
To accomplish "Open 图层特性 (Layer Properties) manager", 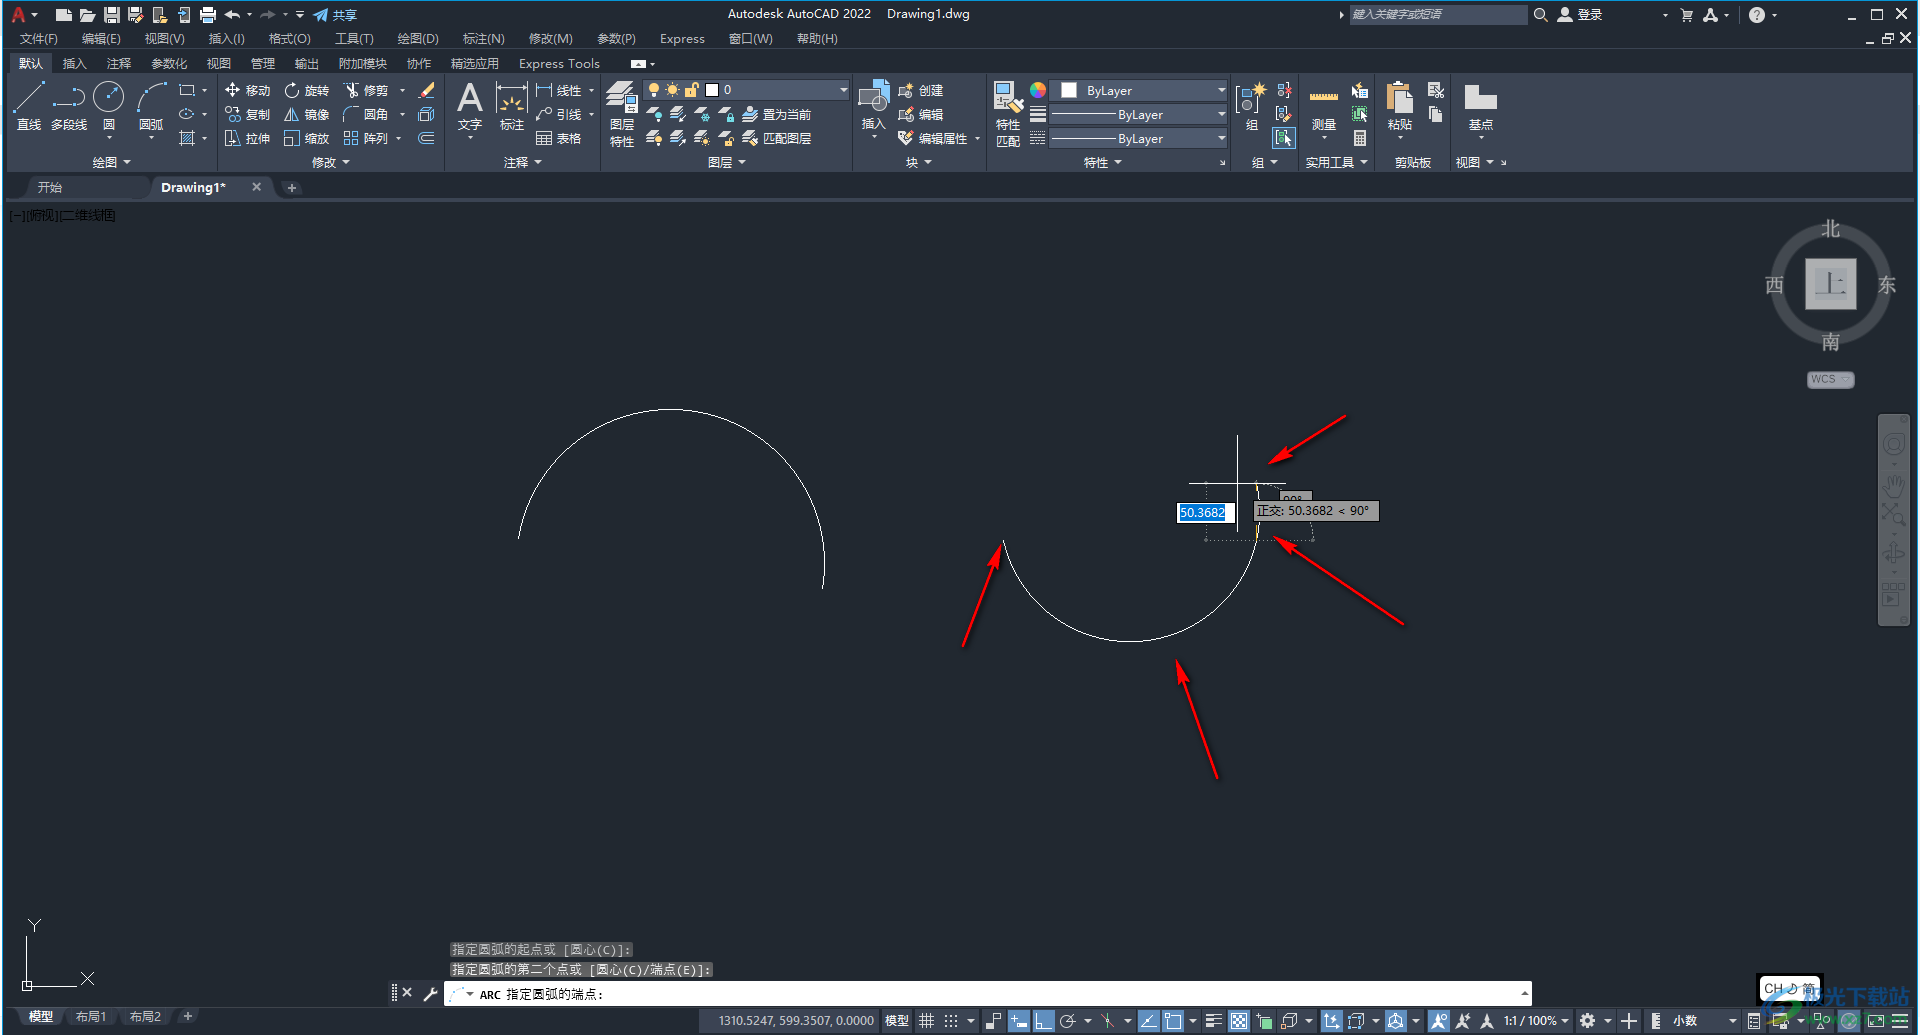I will point(622,114).
